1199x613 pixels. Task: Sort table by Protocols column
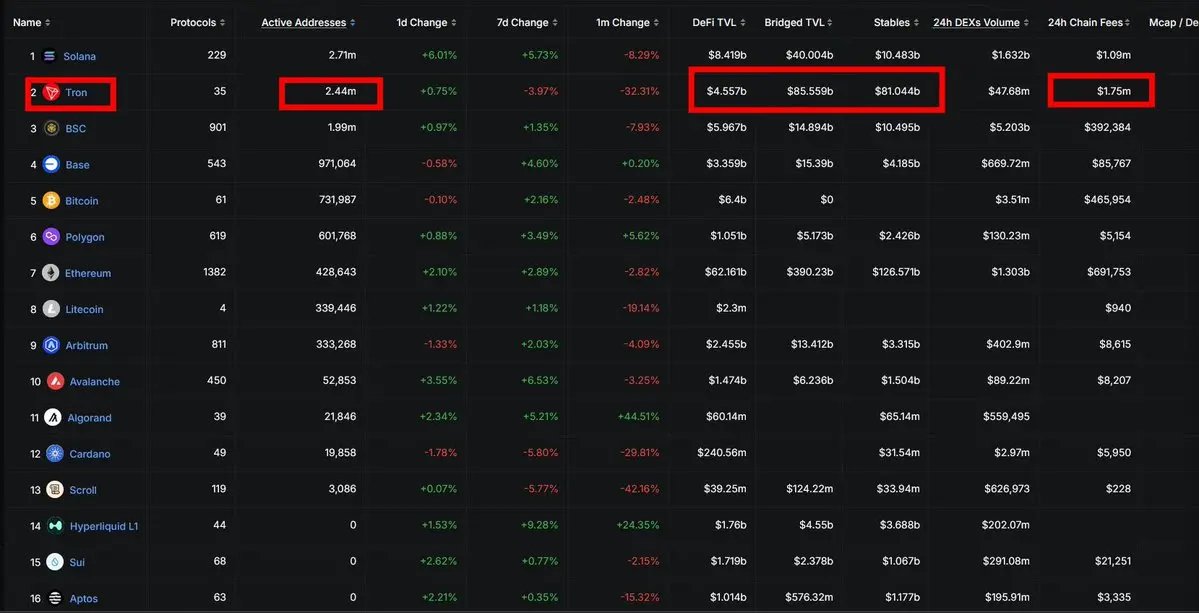[x=198, y=23]
